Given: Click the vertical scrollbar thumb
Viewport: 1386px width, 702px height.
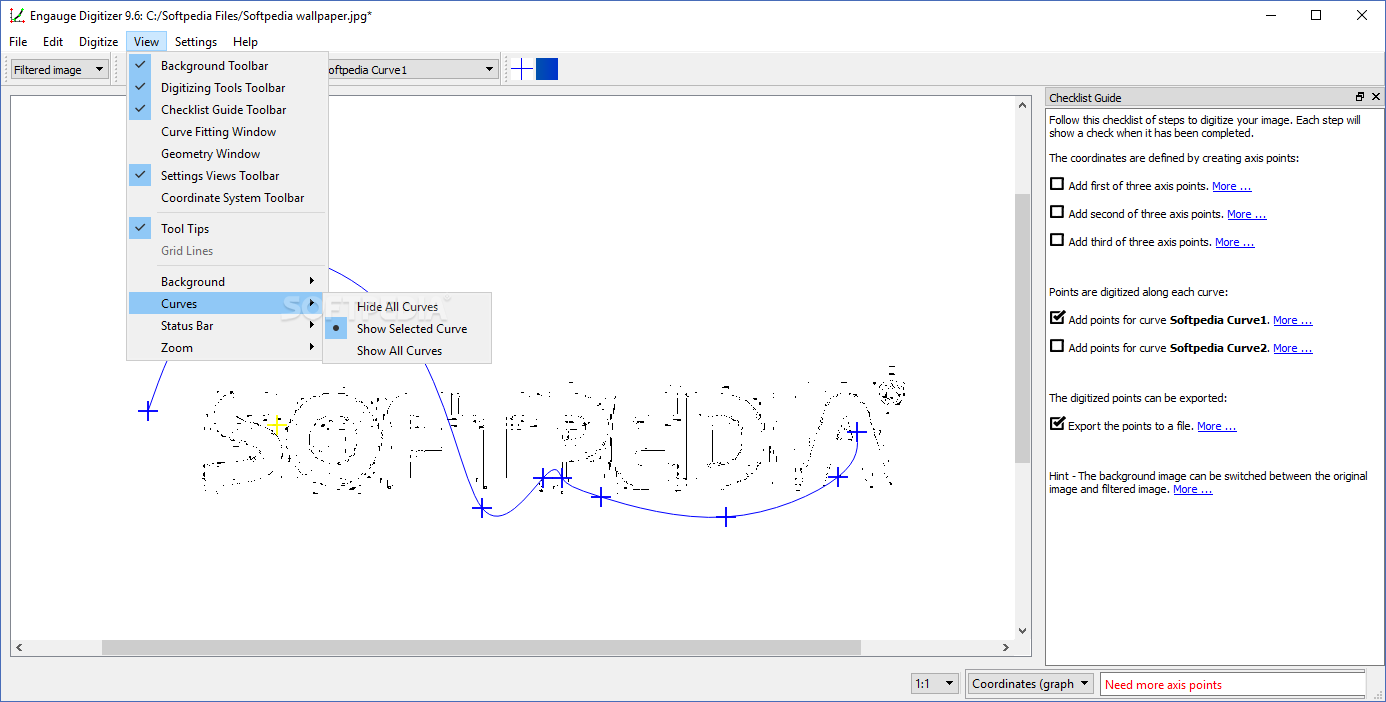Looking at the screenshot, I should pos(1022,328).
